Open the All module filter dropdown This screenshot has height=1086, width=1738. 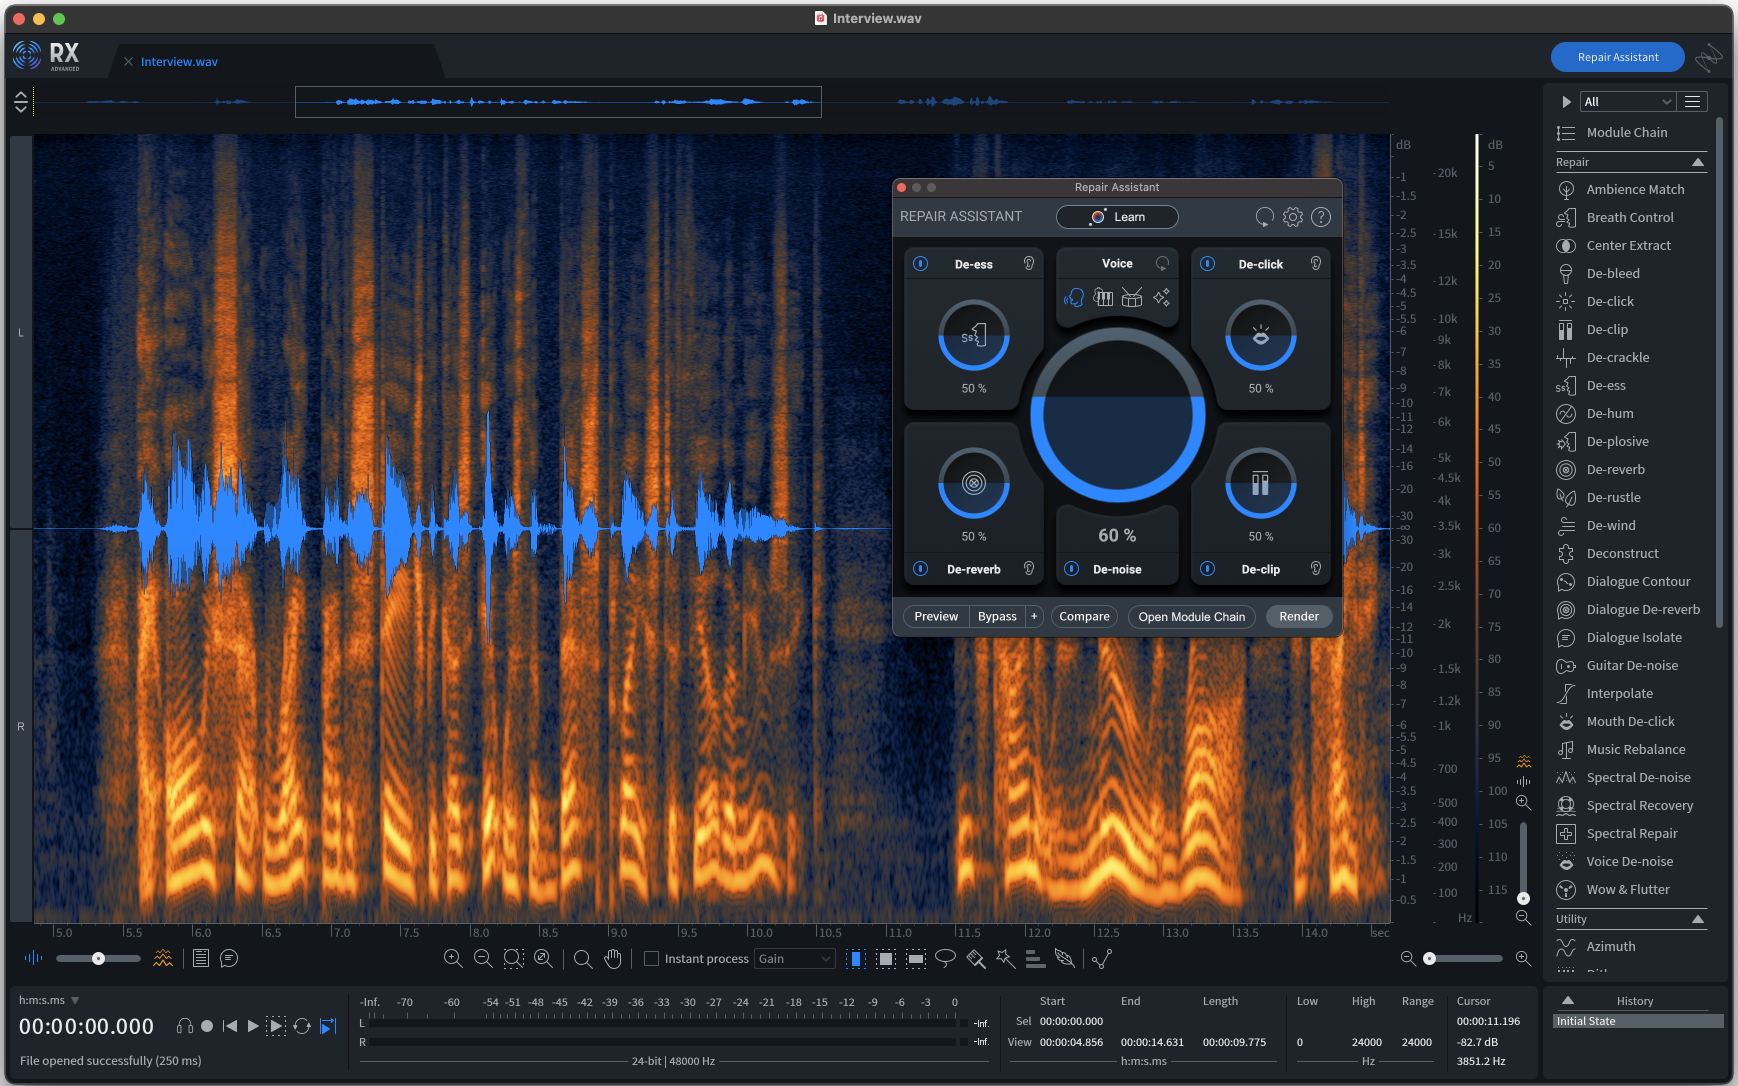[1627, 102]
